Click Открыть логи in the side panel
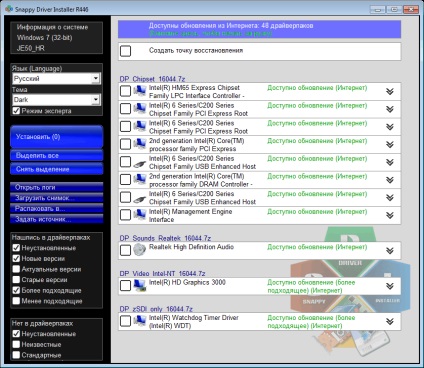 pos(57,187)
